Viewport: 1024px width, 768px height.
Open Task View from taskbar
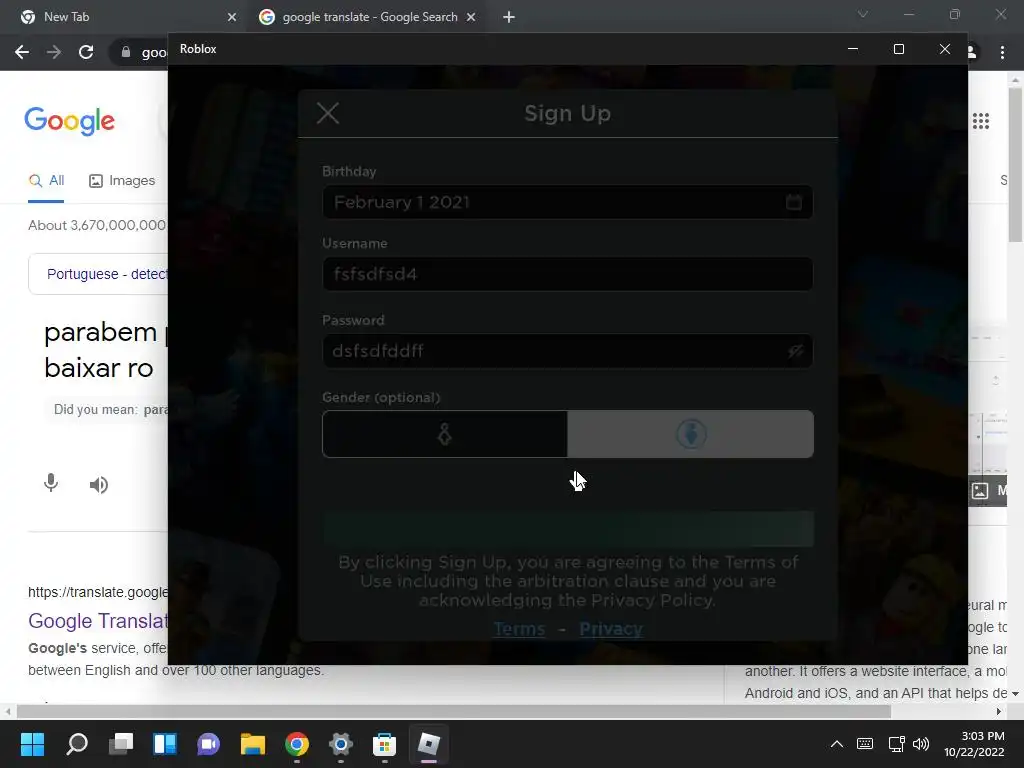tap(121, 744)
